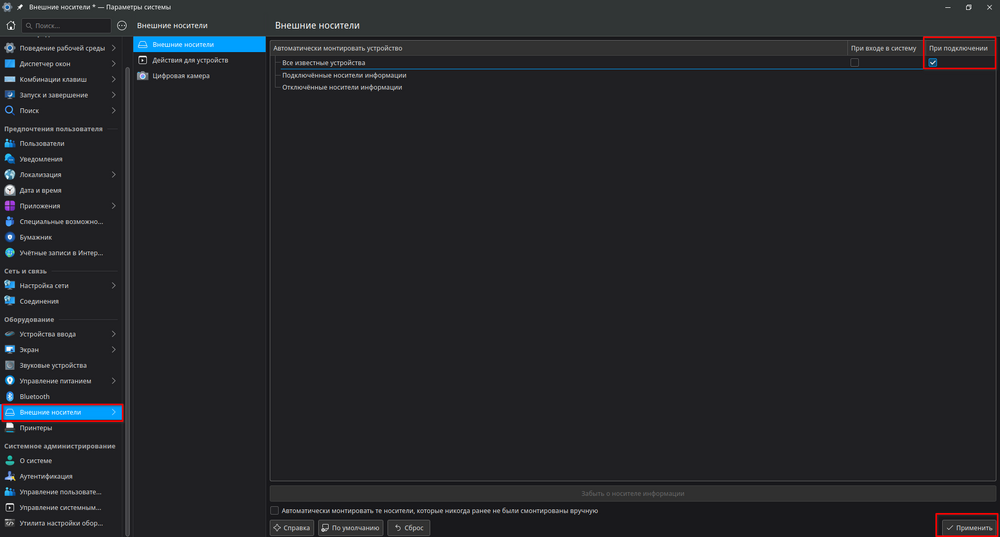Enable При входе в систему checkbox
1000x537 pixels.
[x=854, y=63]
